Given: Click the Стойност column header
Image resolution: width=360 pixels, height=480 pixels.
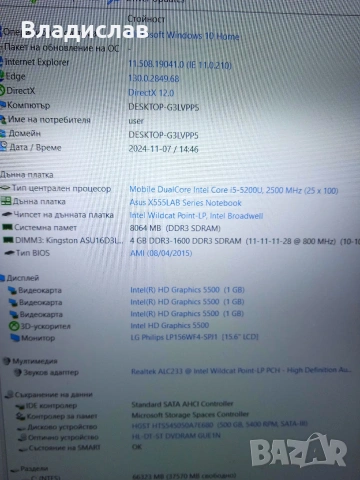Looking at the screenshot, I should pyautogui.click(x=146, y=19).
